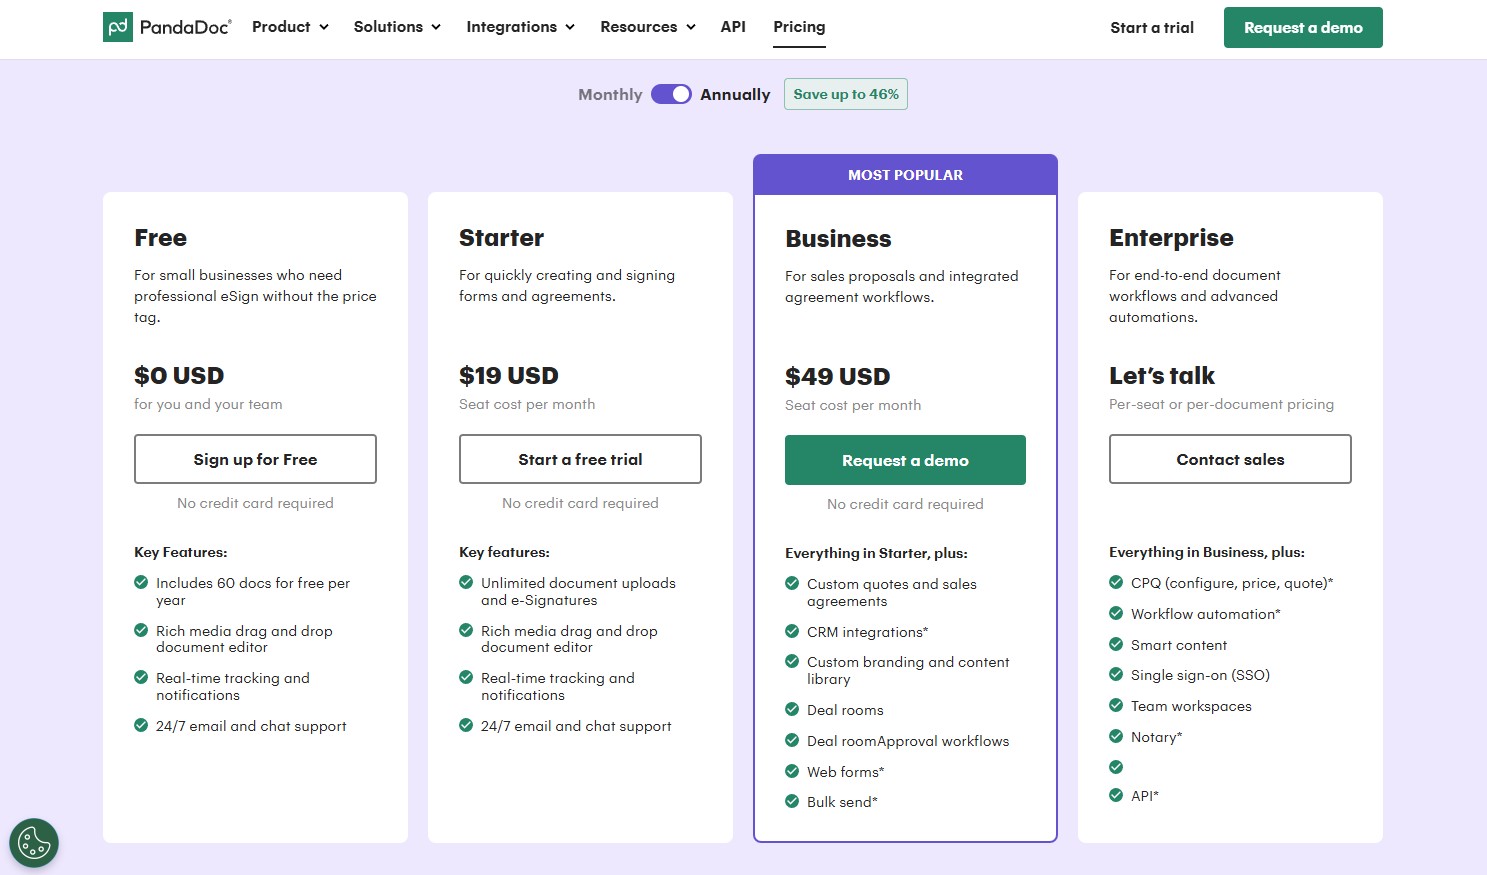This screenshot has height=875, width=1487.
Task: Click checkmark icon beside CRM integrations
Action: tap(792, 631)
